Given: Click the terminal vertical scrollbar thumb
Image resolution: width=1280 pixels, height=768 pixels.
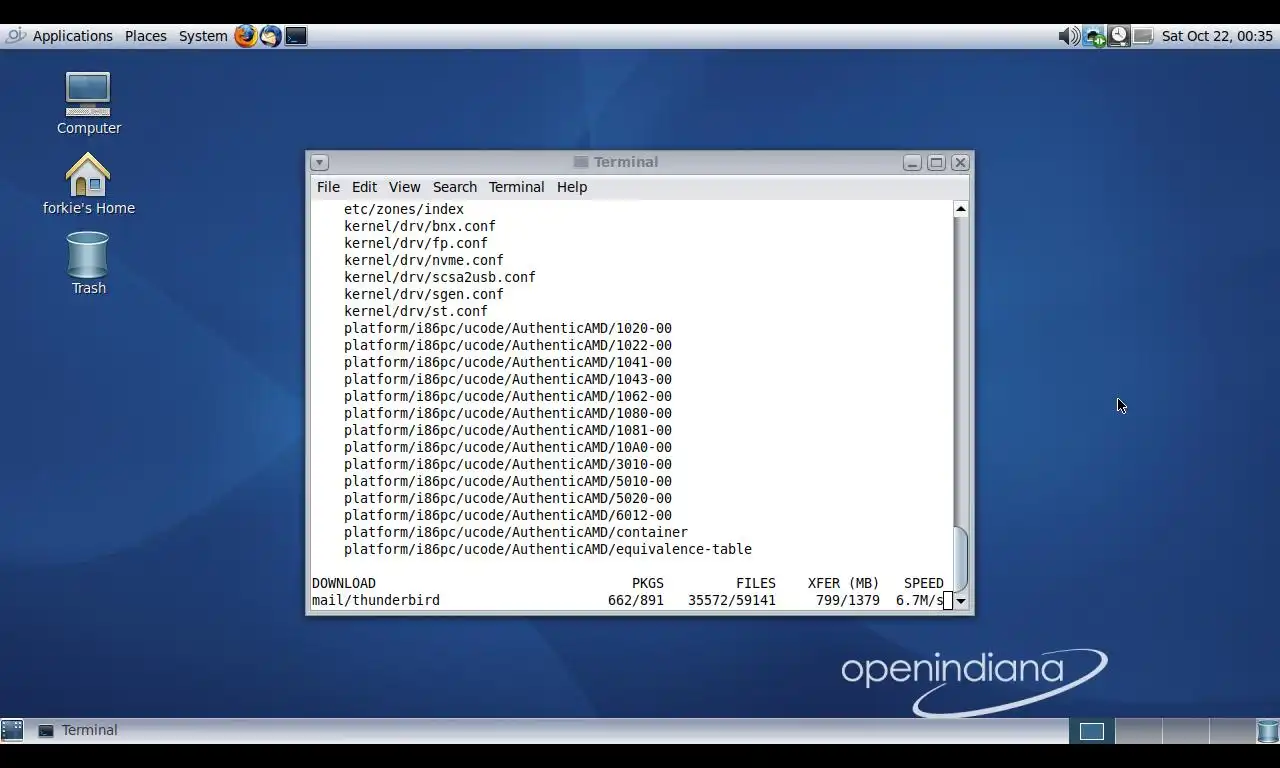Looking at the screenshot, I should pyautogui.click(x=960, y=559).
